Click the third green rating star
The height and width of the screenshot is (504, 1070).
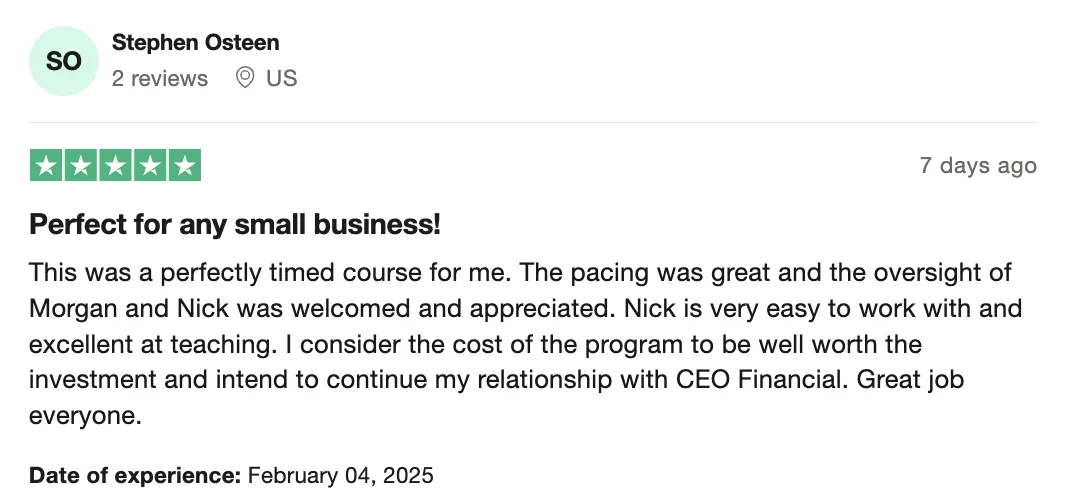point(115,166)
